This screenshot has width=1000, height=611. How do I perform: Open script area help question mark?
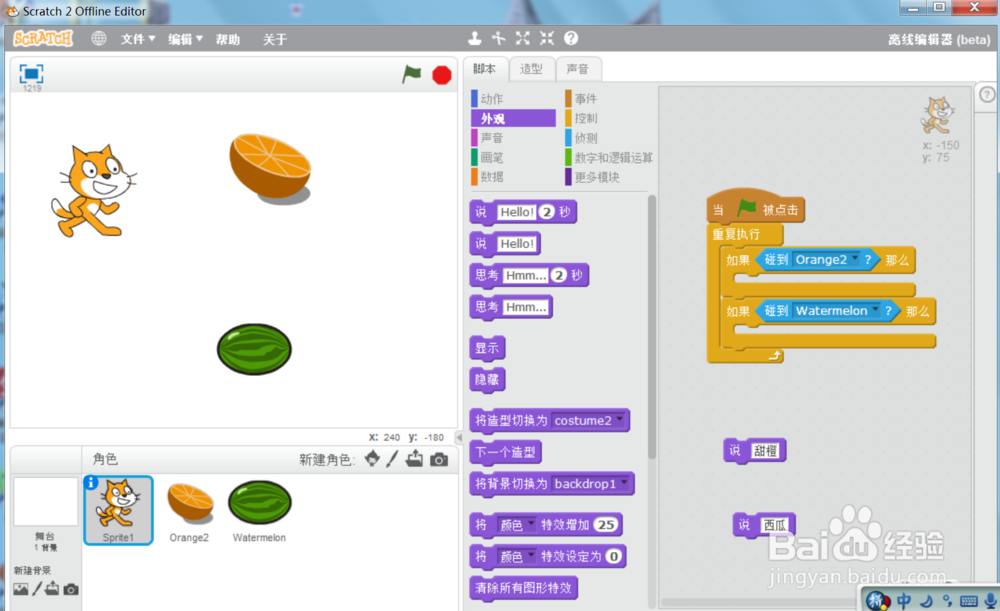[987, 95]
